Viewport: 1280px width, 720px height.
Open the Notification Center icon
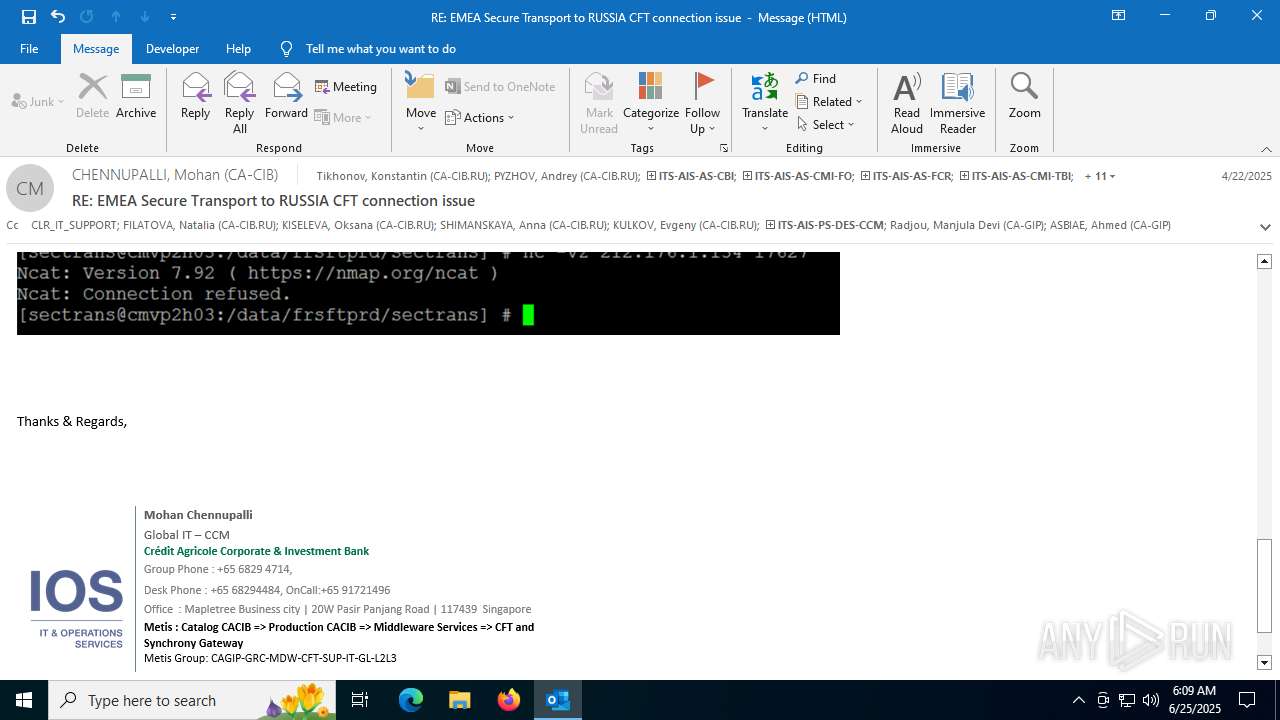pos(1247,700)
